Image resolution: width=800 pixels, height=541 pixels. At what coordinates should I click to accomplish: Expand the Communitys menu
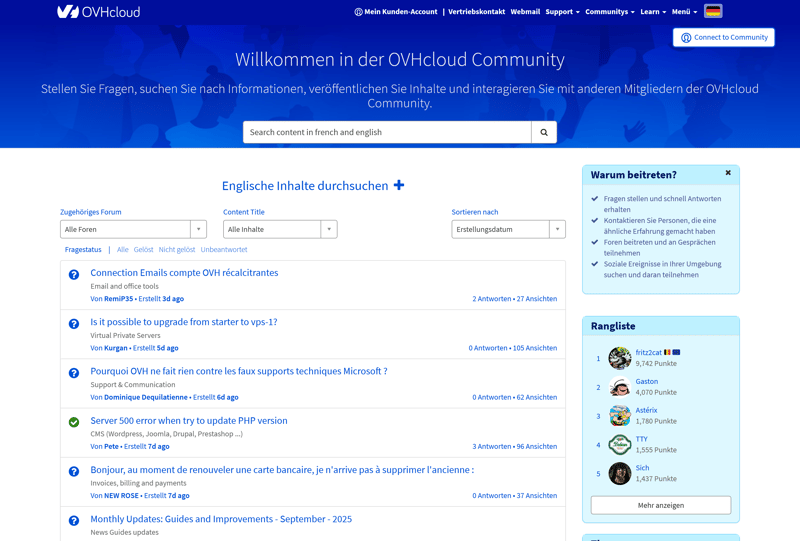(610, 12)
